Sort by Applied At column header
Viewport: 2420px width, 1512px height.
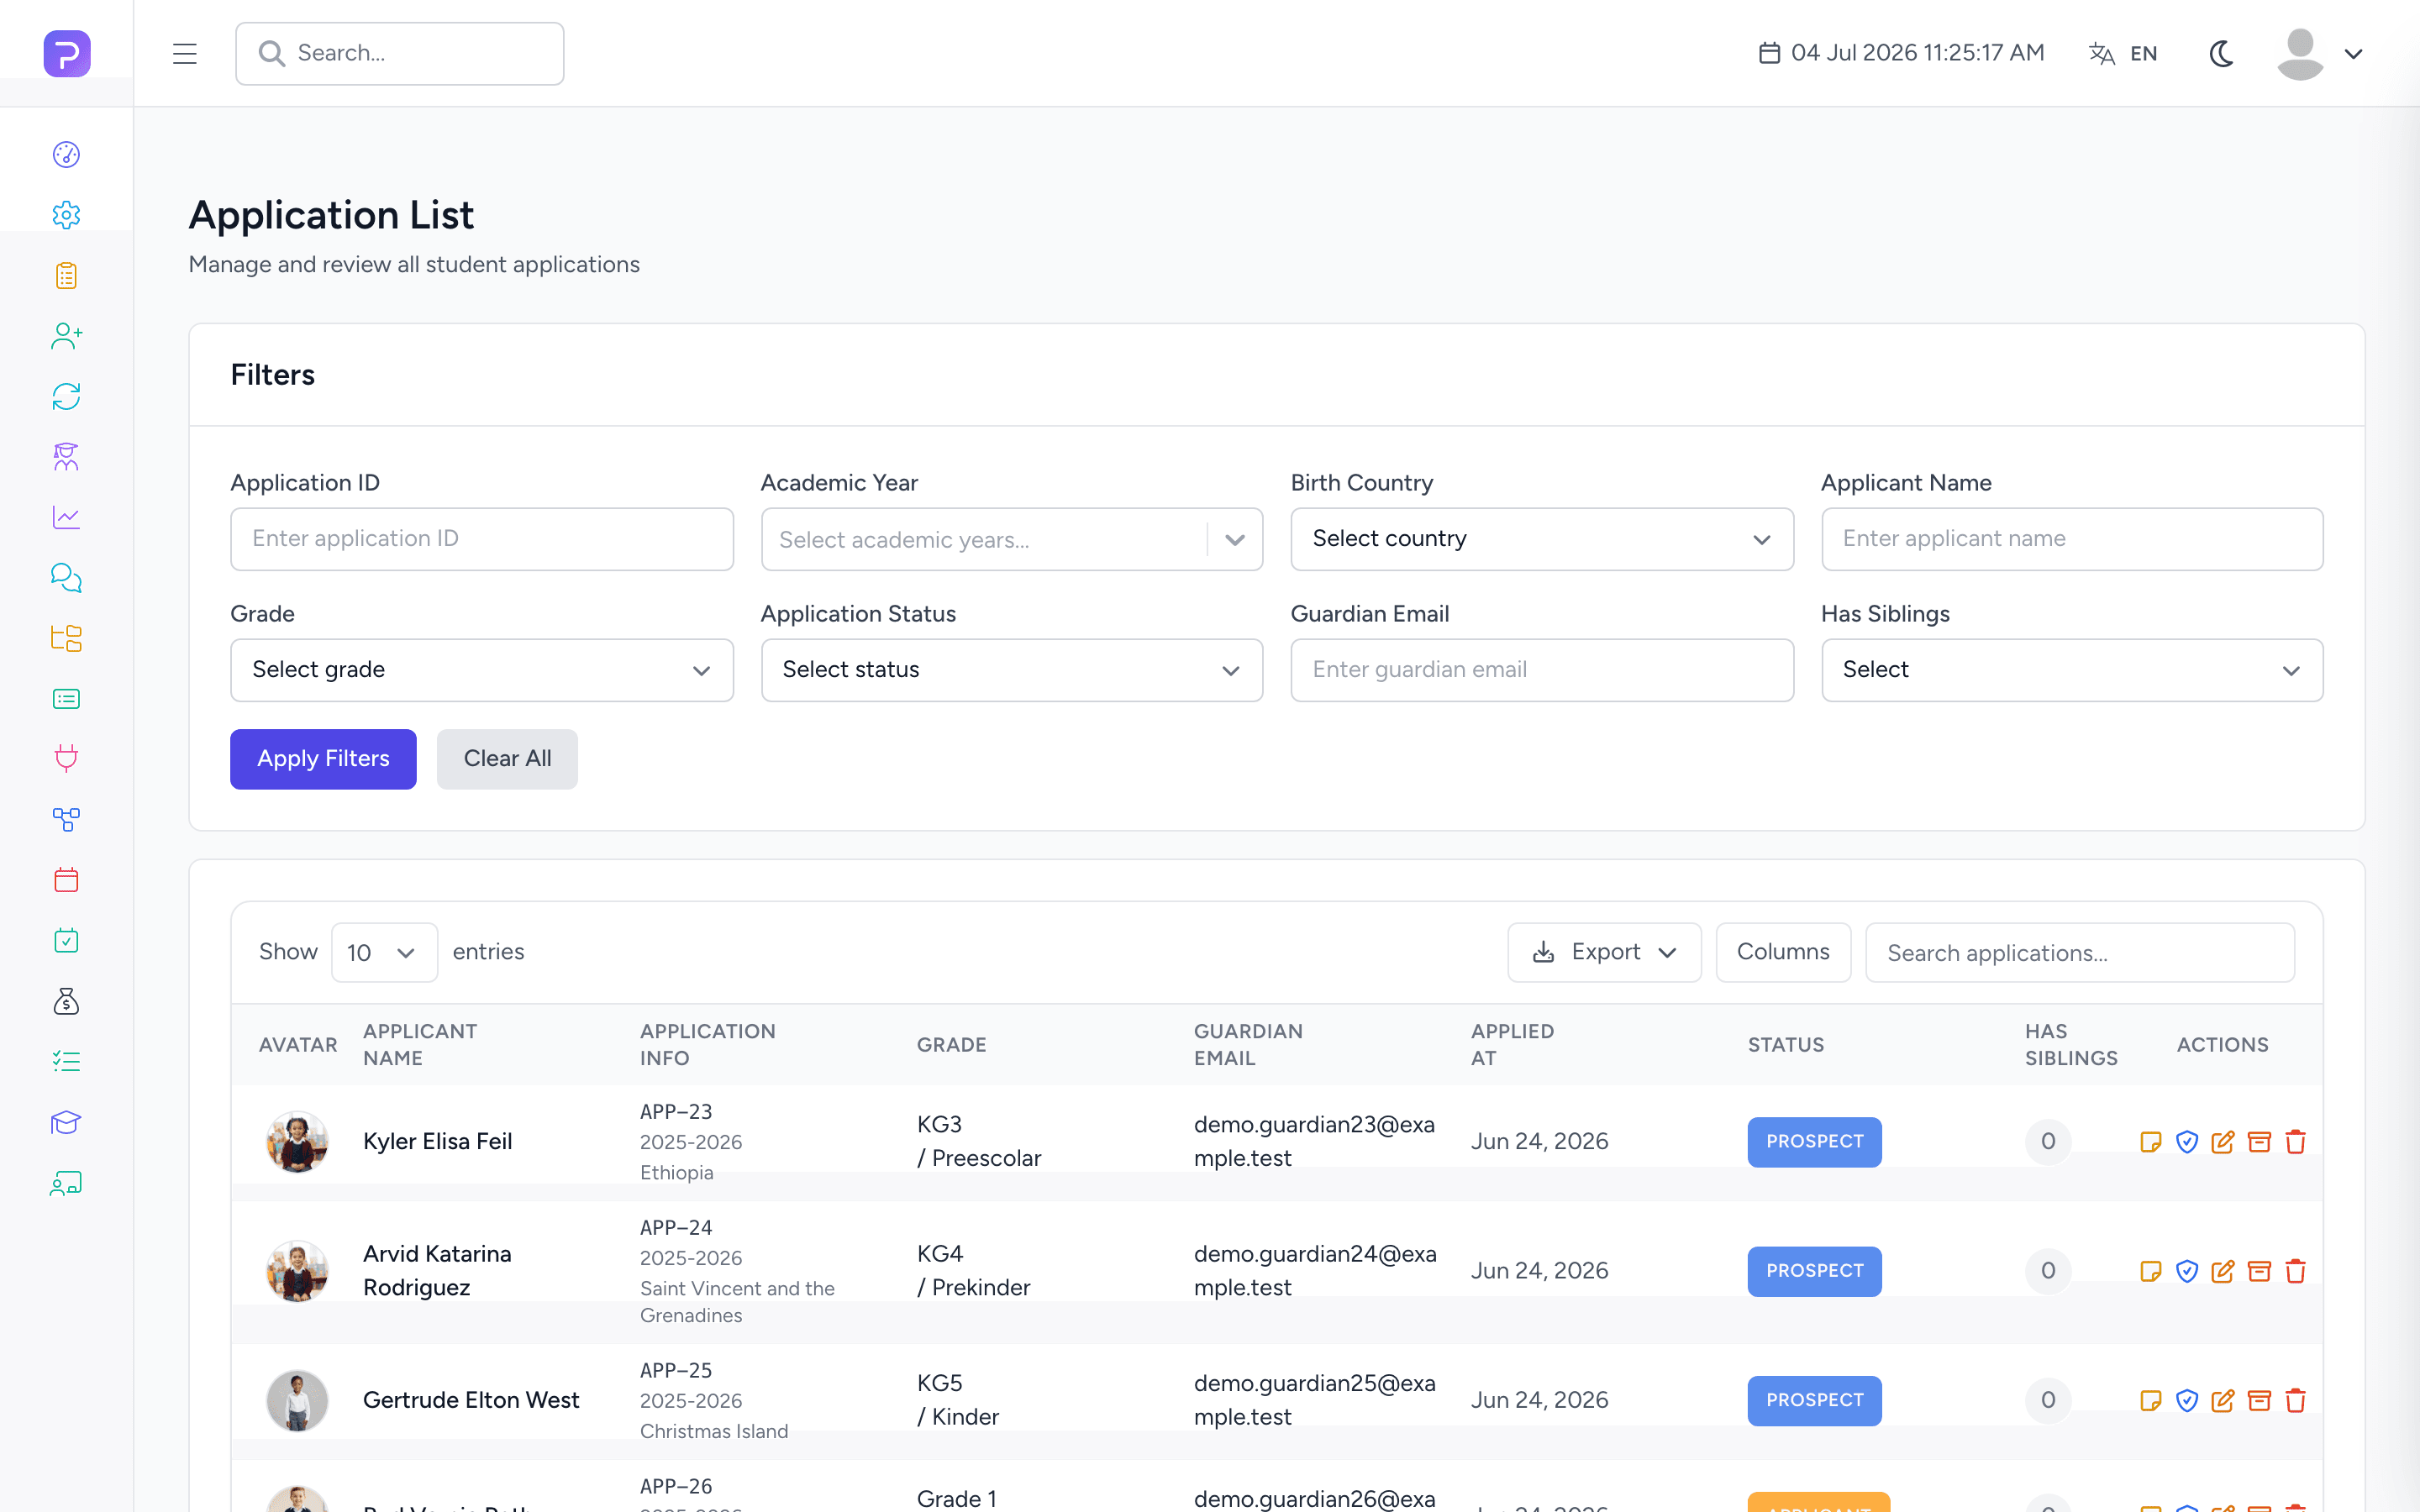[x=1512, y=1044]
